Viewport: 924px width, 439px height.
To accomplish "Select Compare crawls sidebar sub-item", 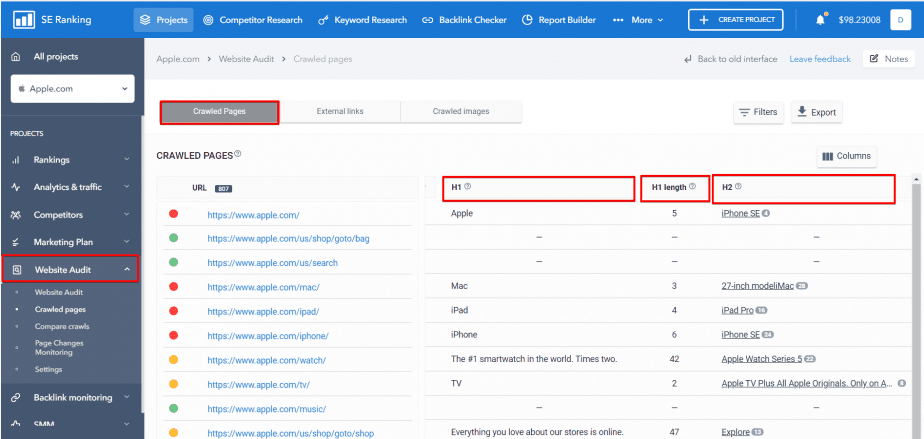I will (62, 326).
